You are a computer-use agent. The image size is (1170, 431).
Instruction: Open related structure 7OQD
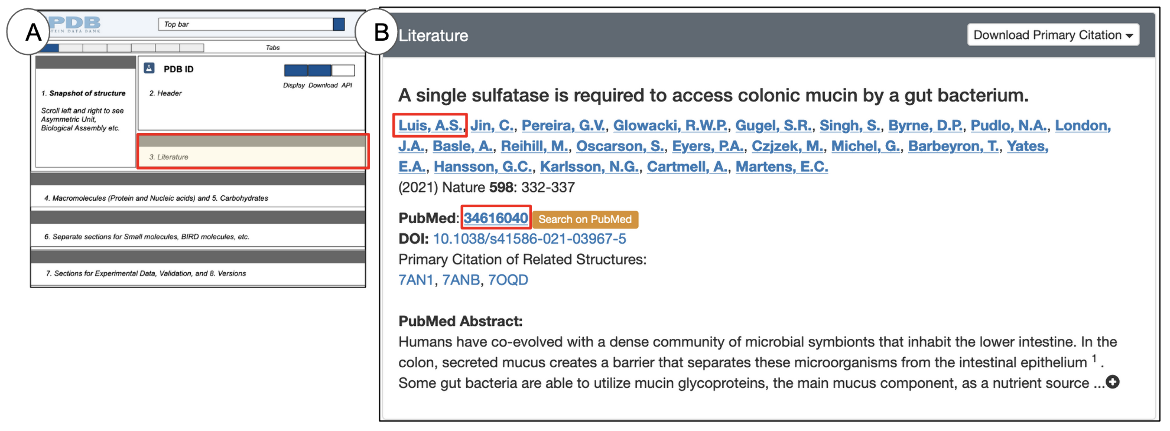[507, 280]
